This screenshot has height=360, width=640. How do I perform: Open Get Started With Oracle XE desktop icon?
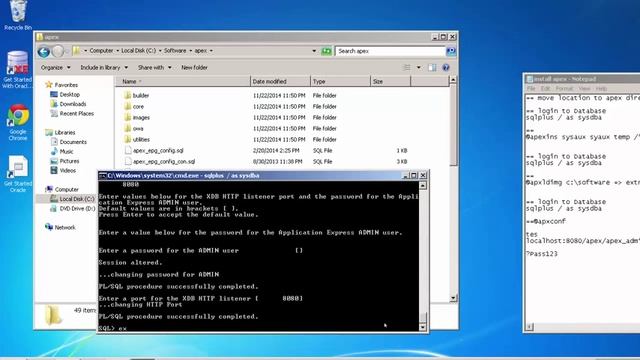(17, 69)
